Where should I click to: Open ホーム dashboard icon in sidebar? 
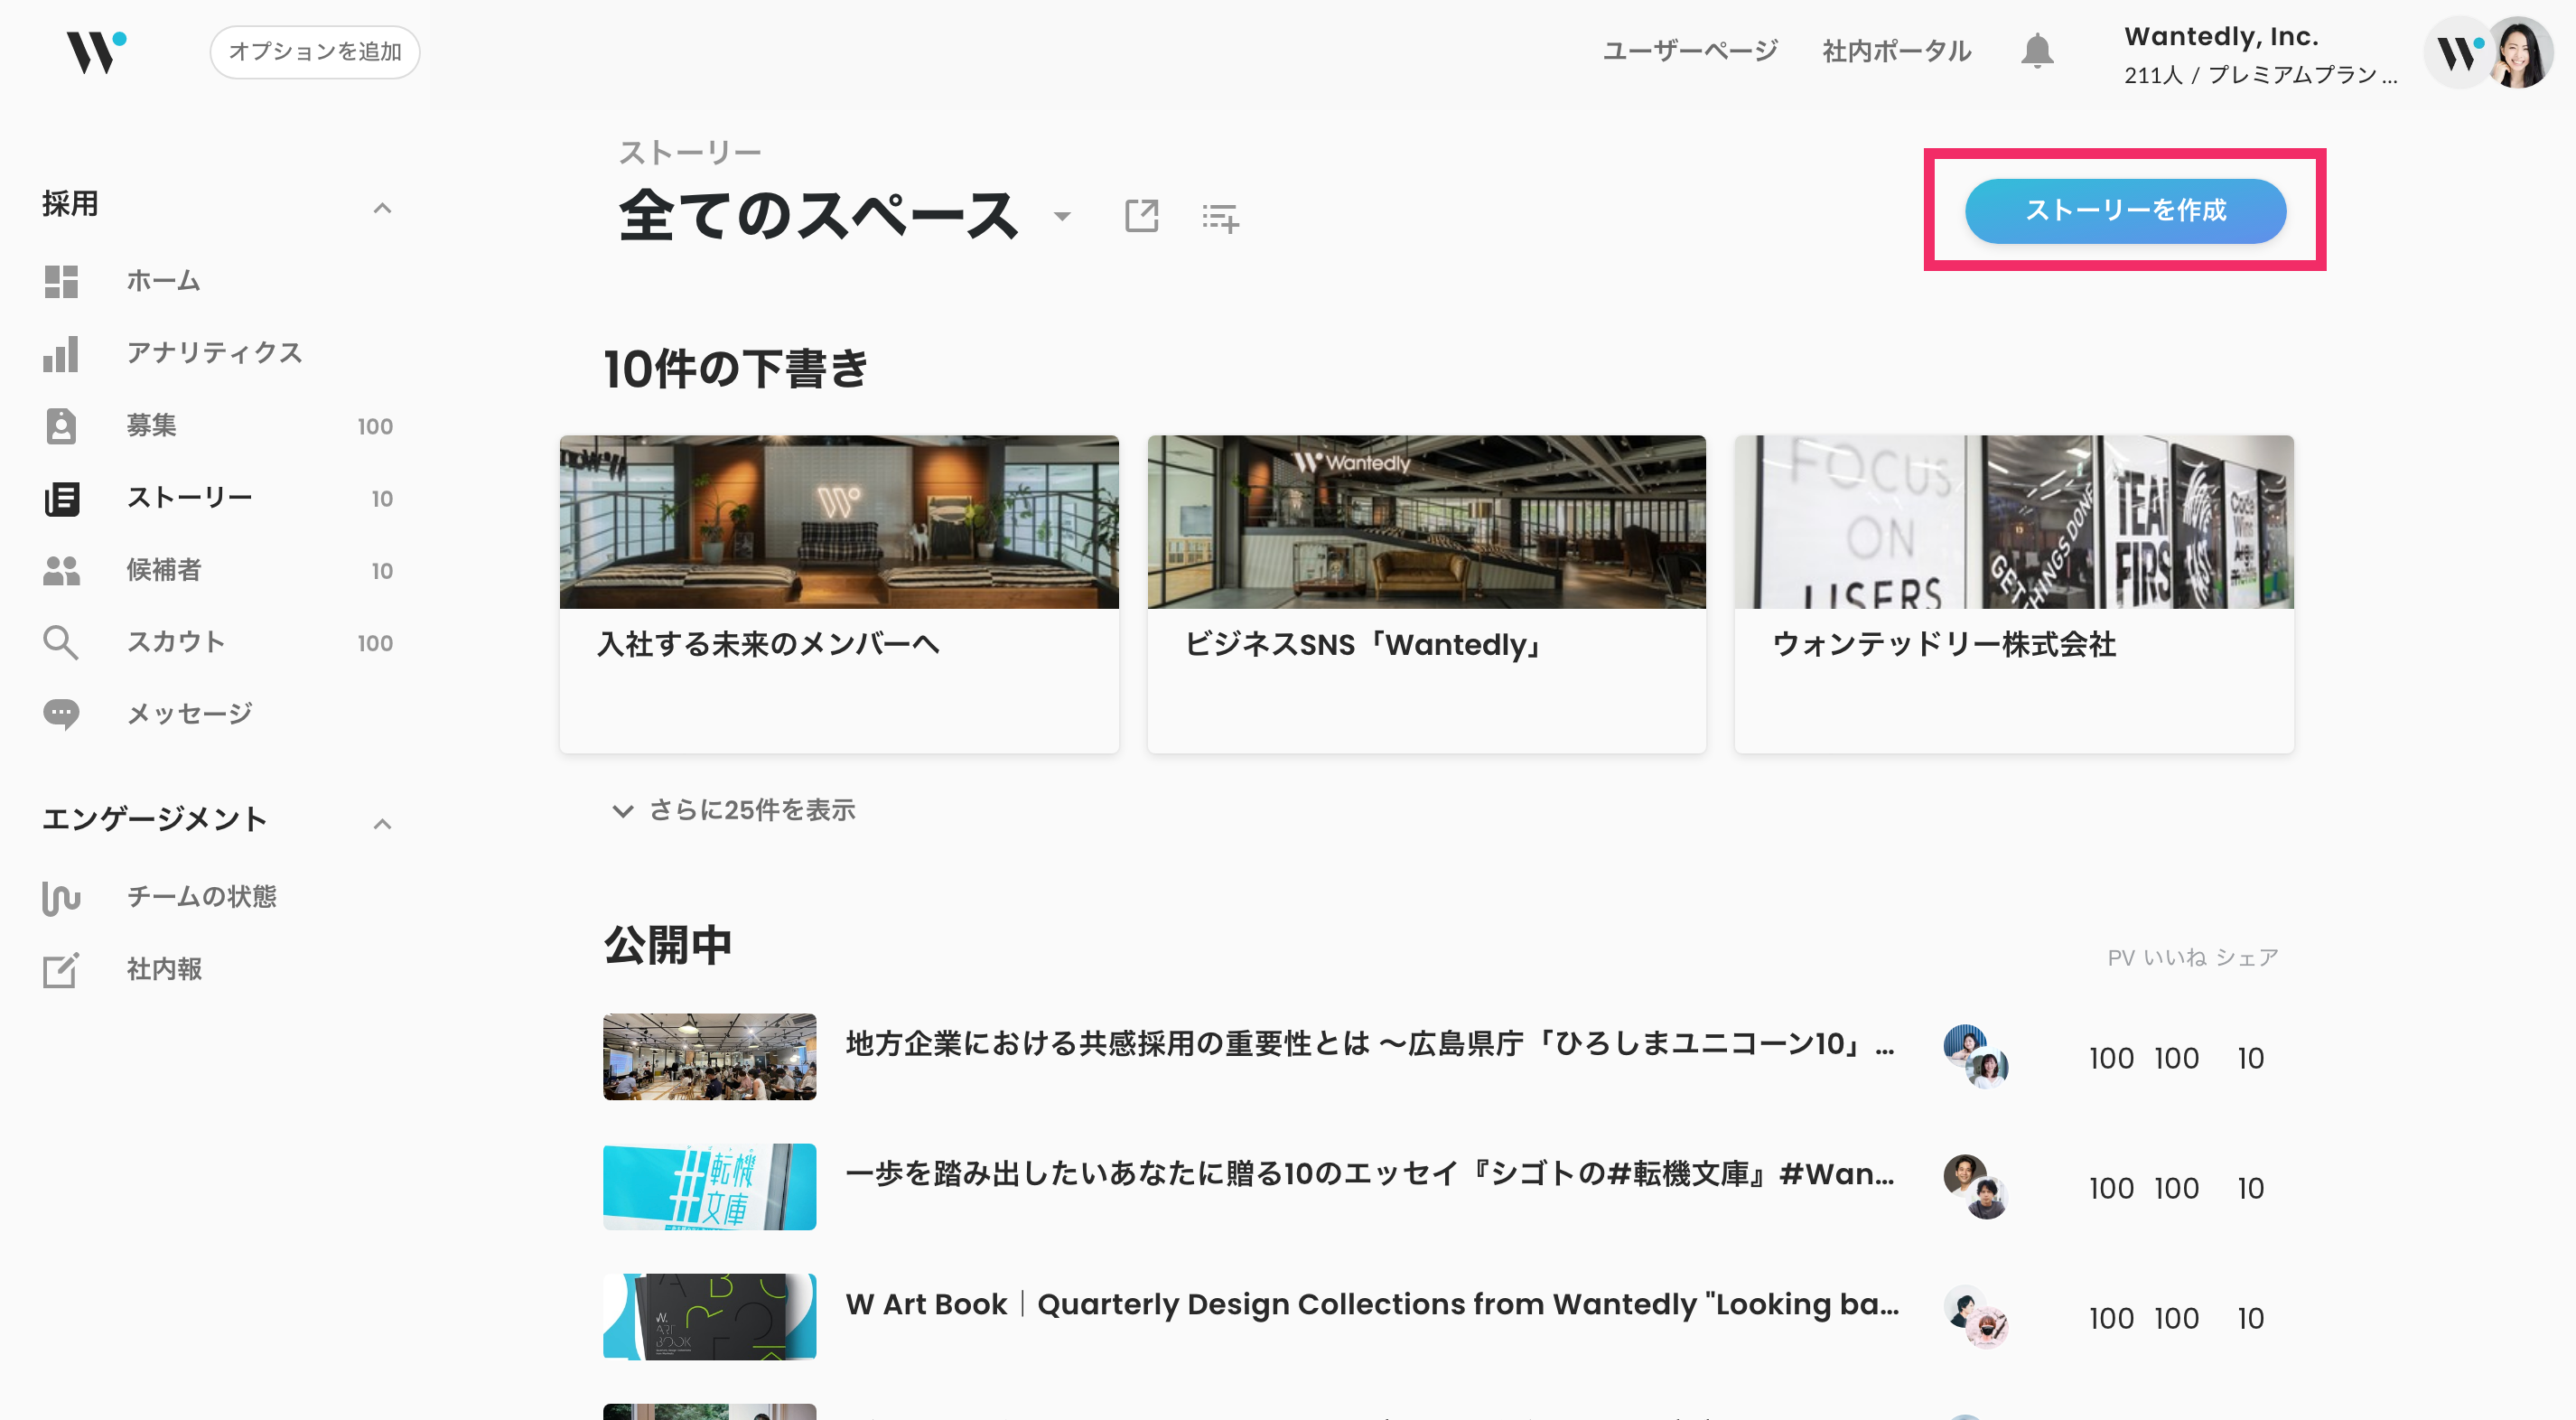tap(61, 281)
